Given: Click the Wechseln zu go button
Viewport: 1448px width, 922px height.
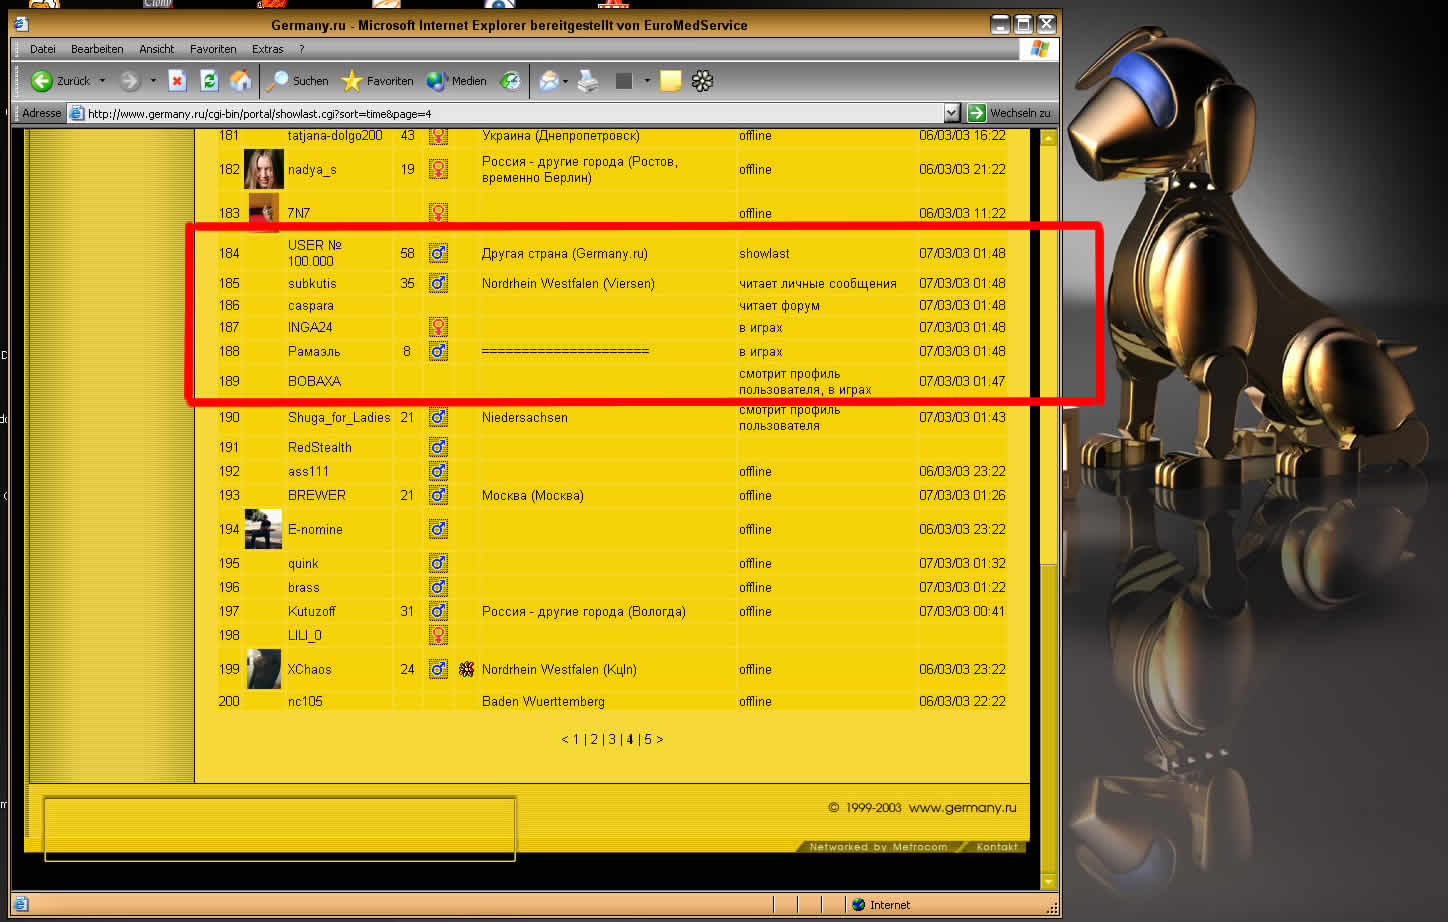Looking at the screenshot, I should click(1010, 113).
